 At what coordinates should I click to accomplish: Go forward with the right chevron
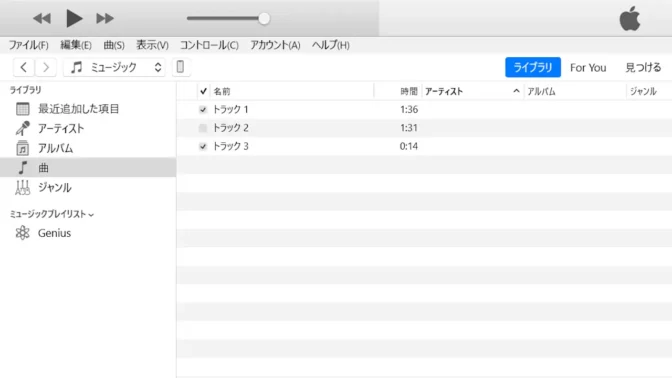[46, 67]
